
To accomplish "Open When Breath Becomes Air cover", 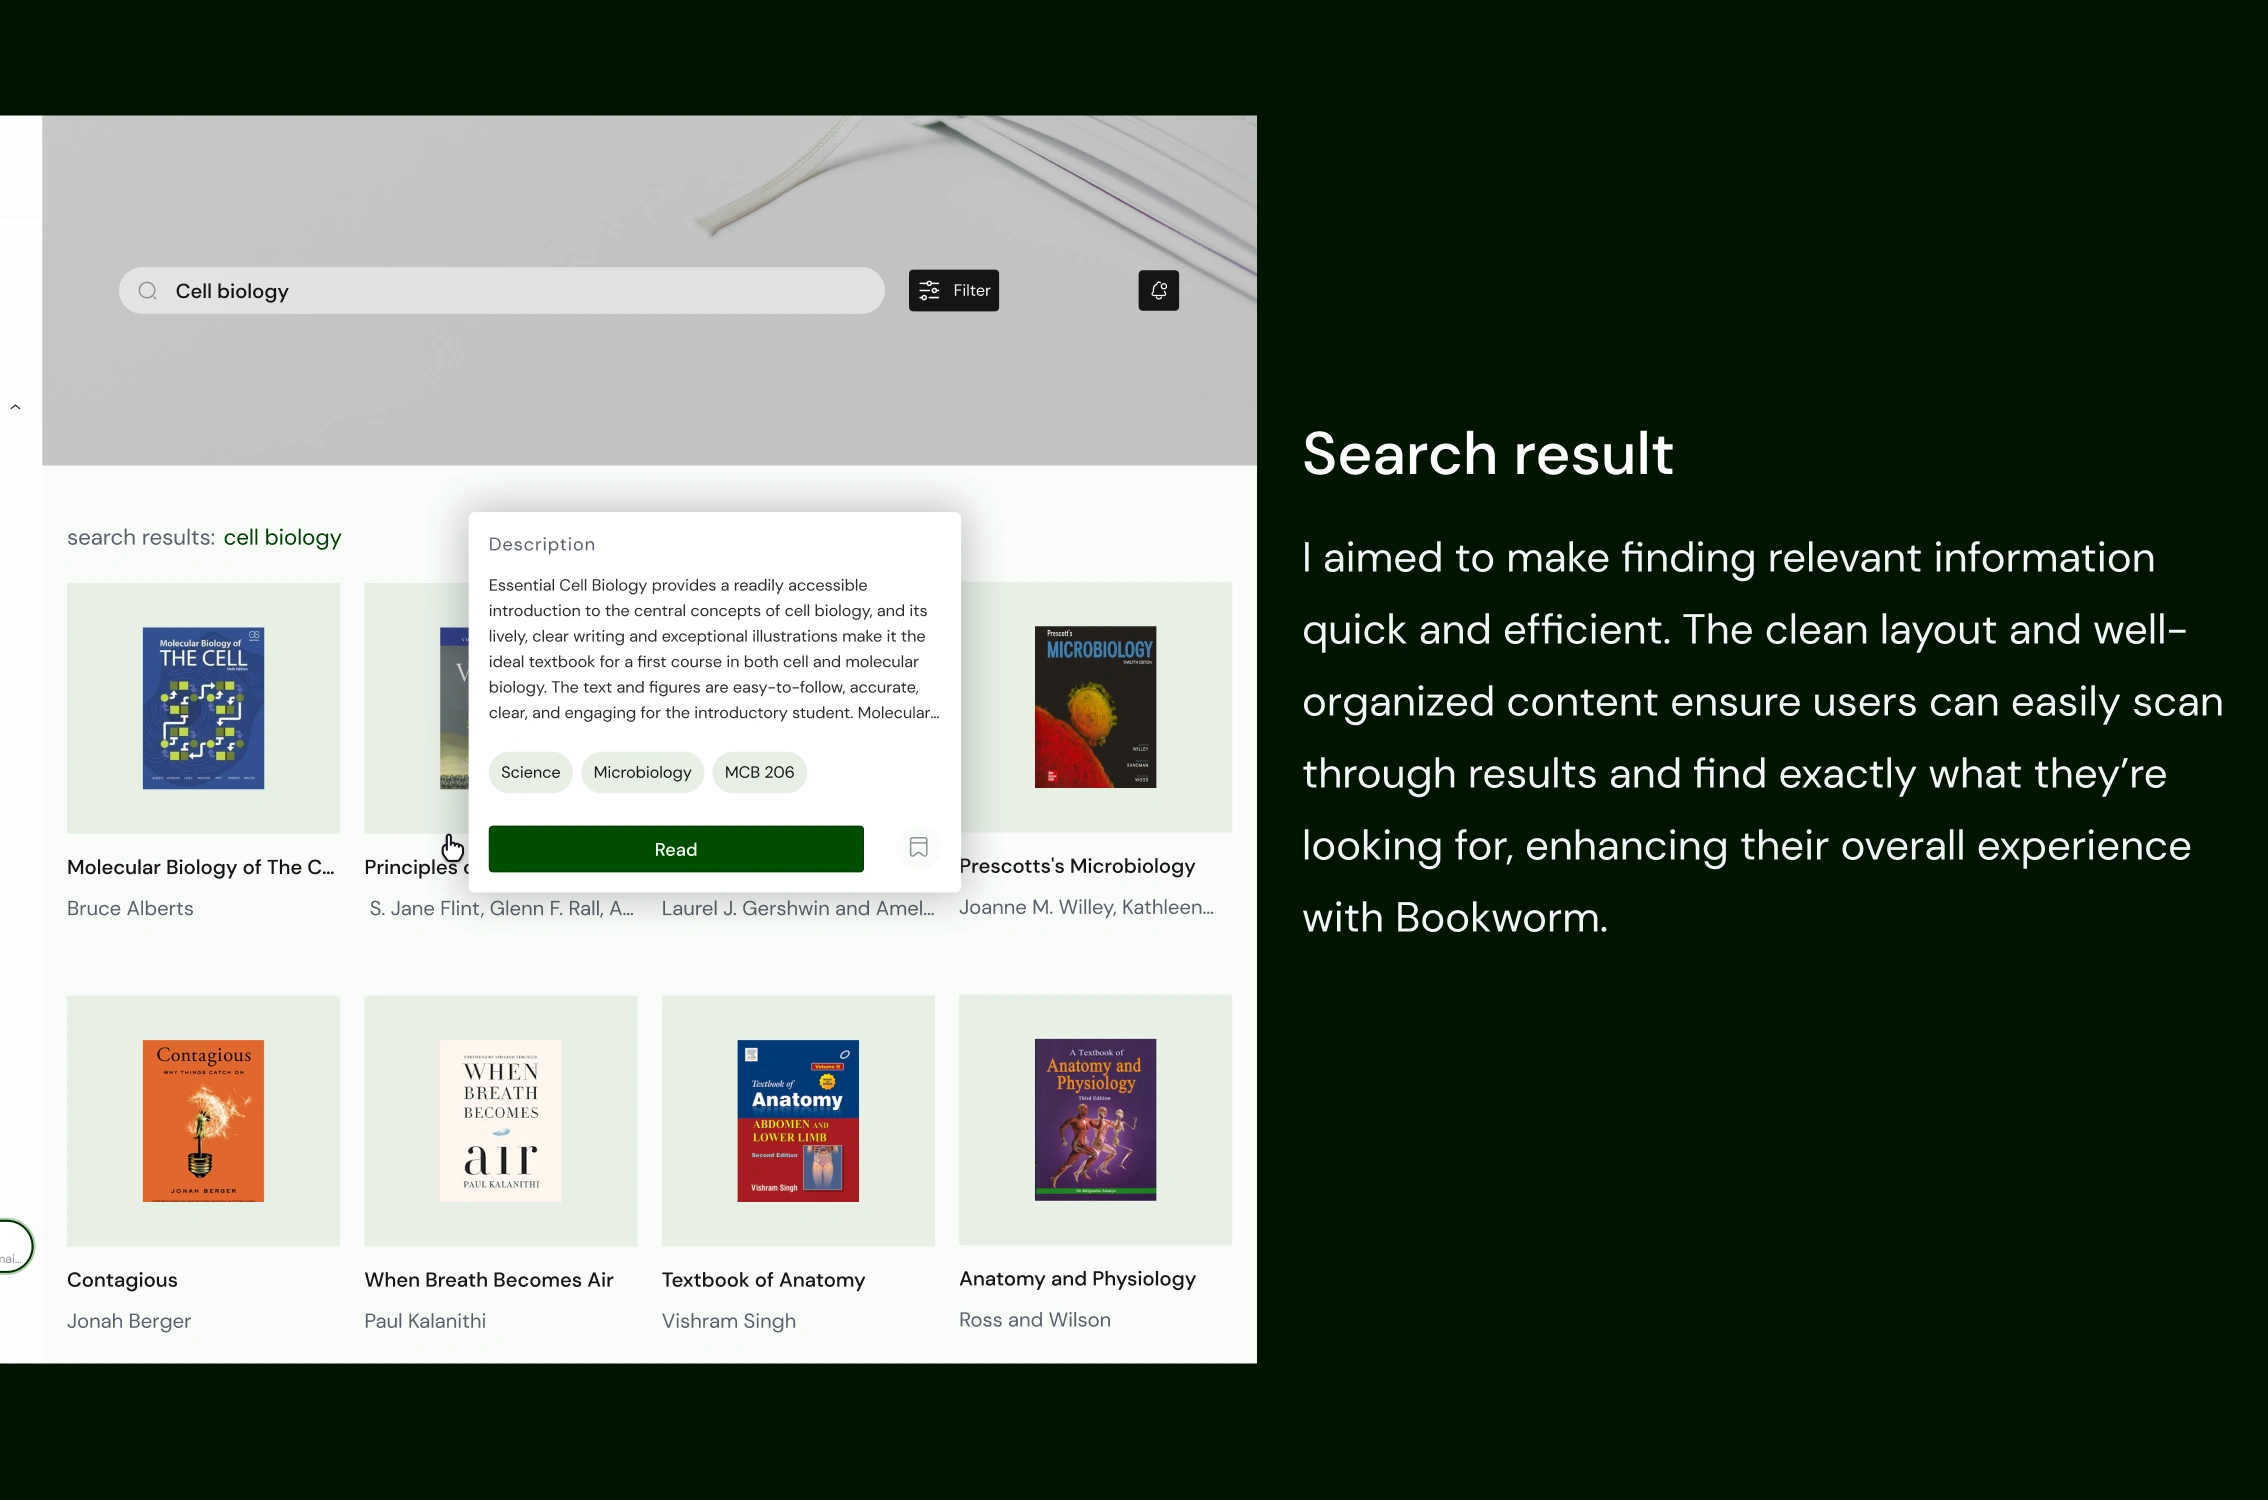I will [500, 1120].
